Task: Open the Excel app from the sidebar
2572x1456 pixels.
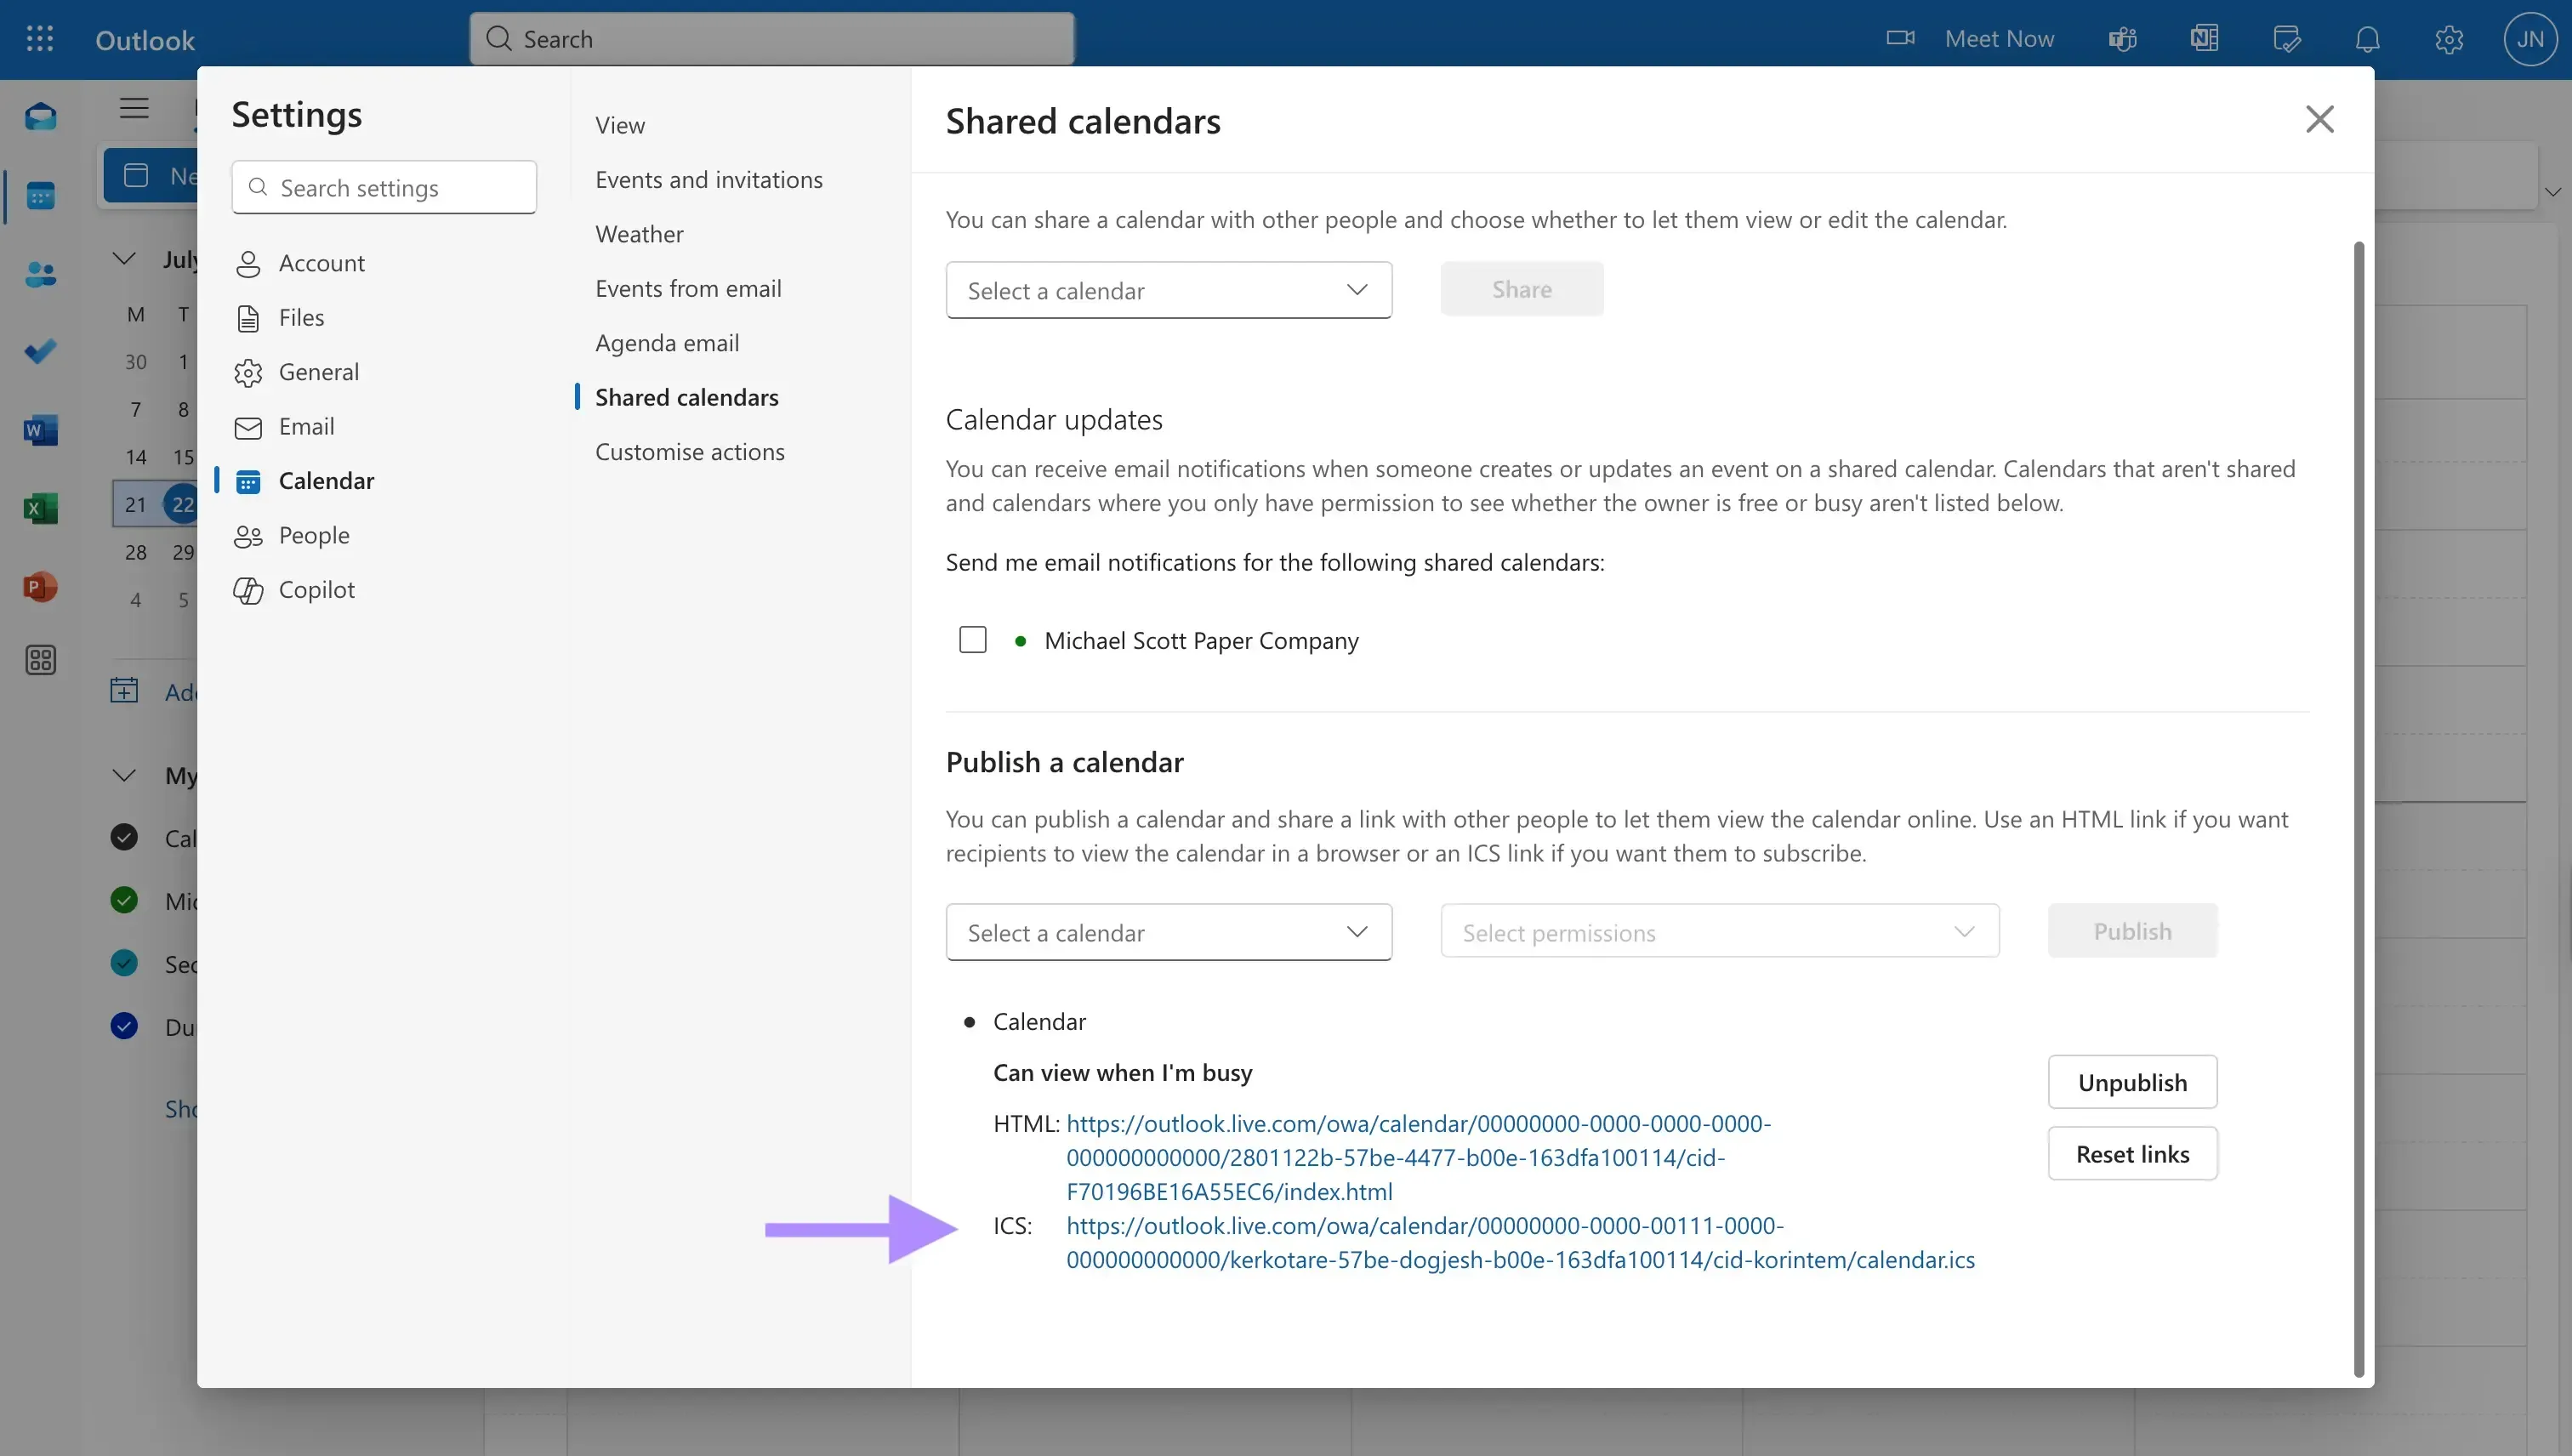Action: [40, 508]
